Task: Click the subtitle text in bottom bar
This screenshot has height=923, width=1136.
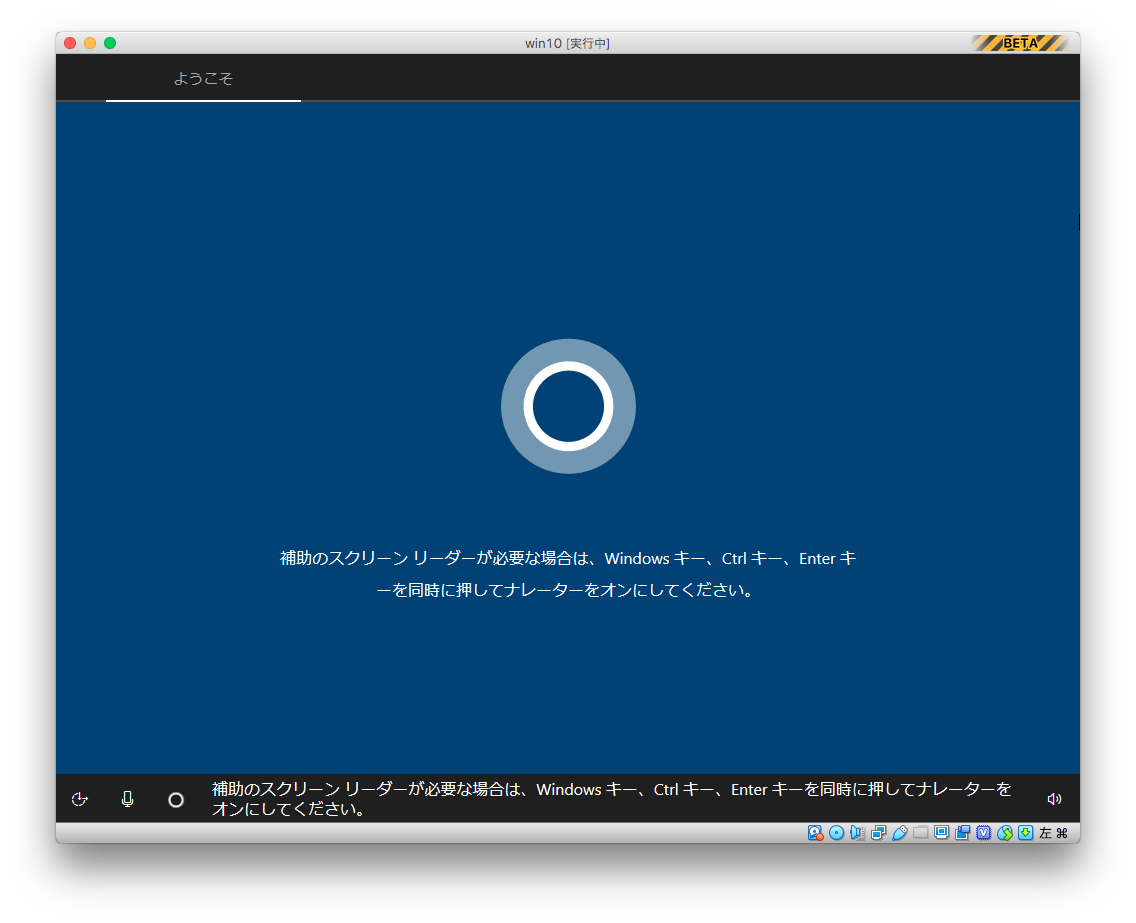Action: pos(611,798)
